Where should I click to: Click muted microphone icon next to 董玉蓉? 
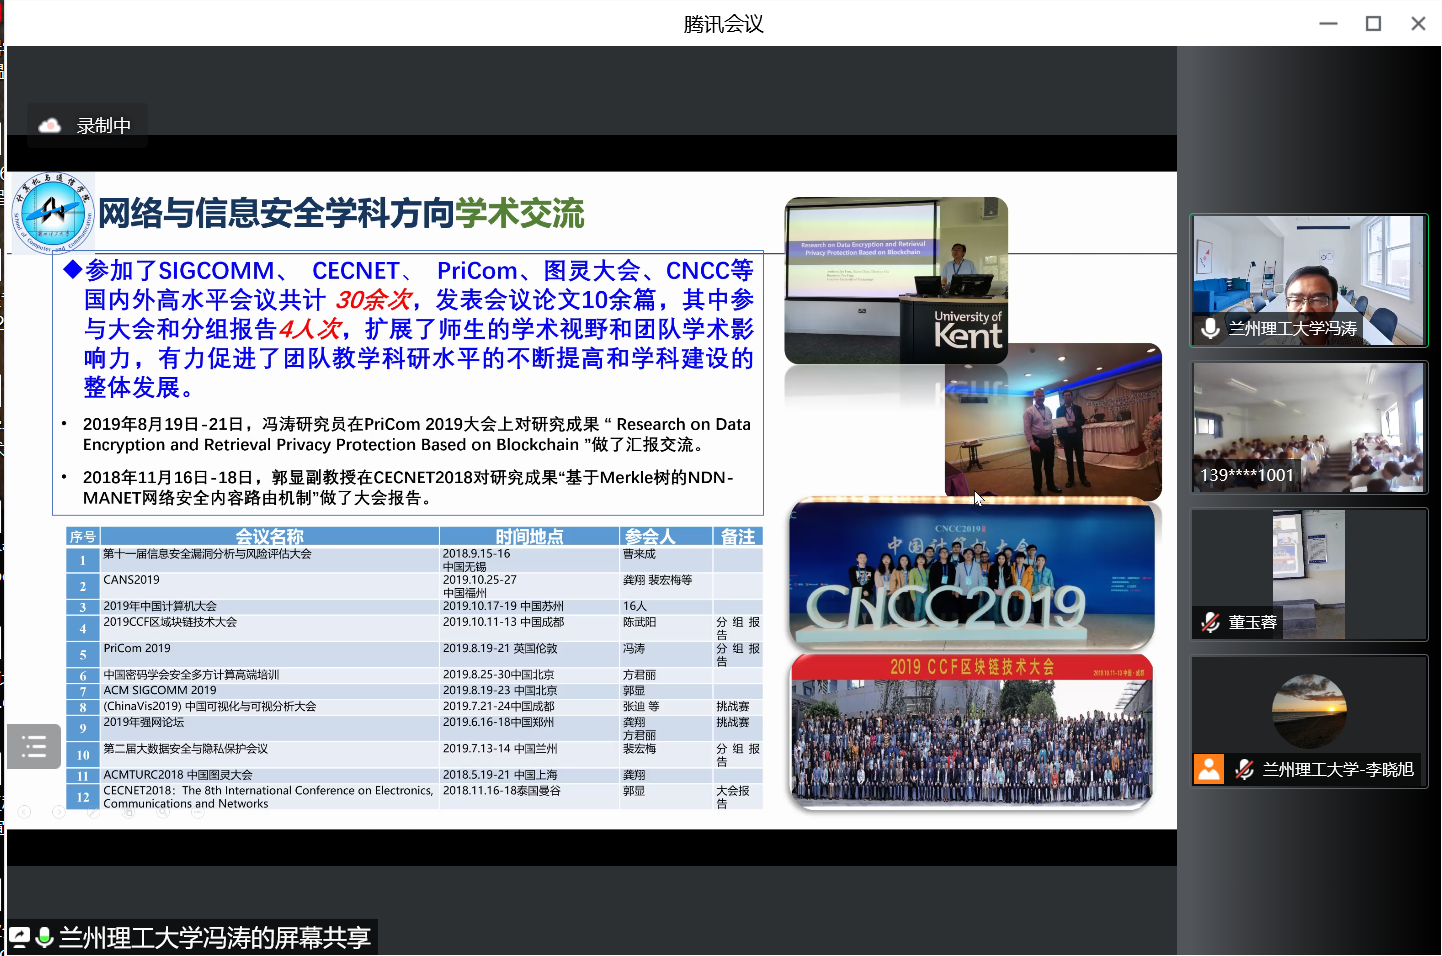point(1210,622)
